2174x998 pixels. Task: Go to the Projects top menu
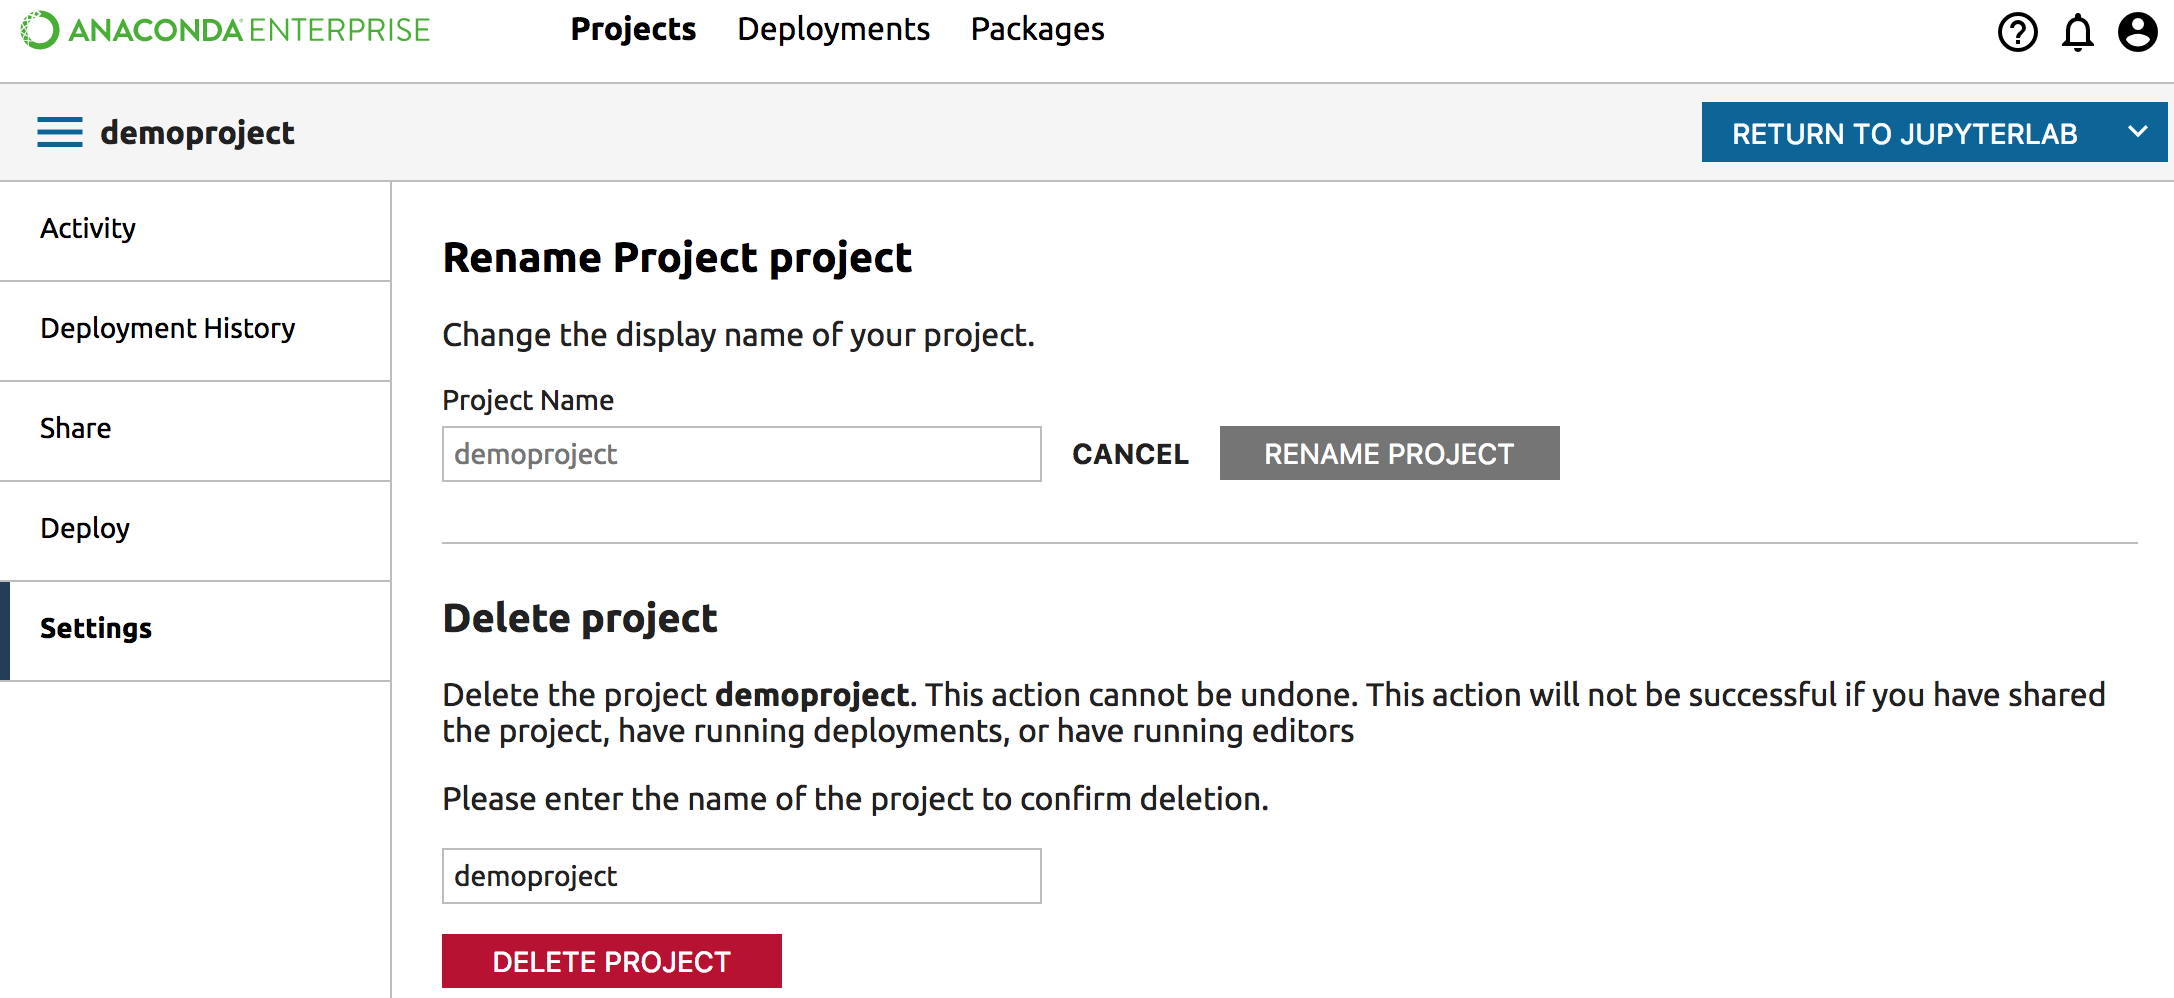point(633,30)
